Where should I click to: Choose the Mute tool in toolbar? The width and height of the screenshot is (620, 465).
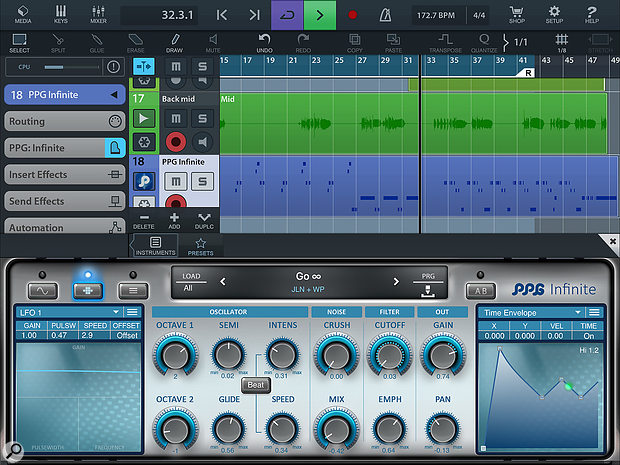click(x=213, y=43)
